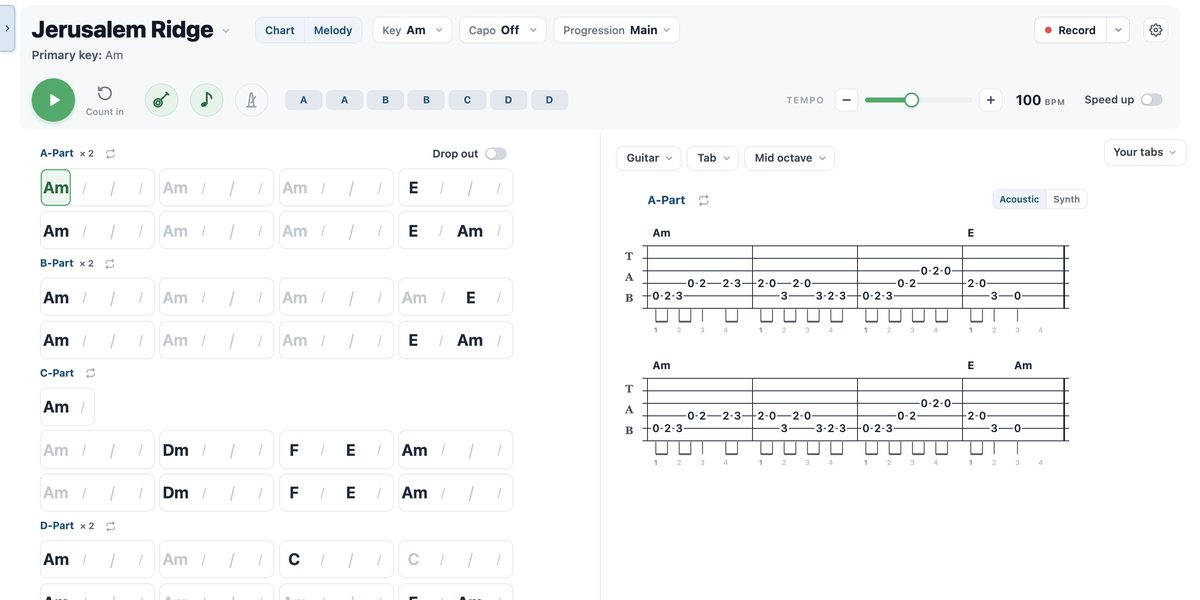
Task: Click the B-Part section heading
Action: tap(57, 264)
